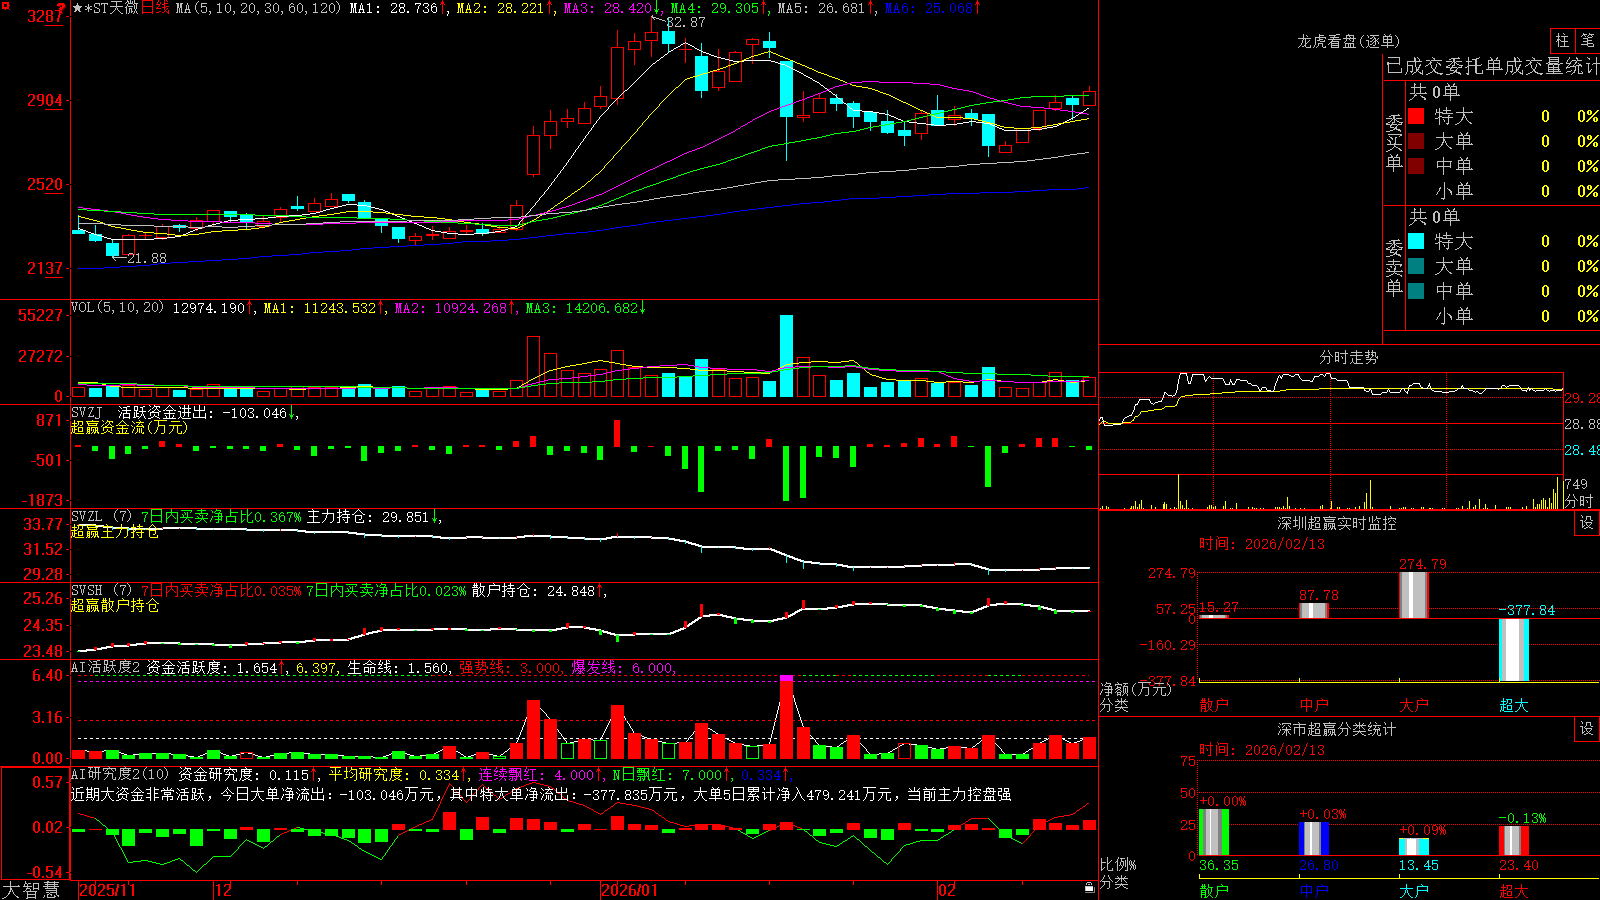This screenshot has width=1600, height=900.
Task: Select the 02 month marker on timeline
Action: (947, 890)
